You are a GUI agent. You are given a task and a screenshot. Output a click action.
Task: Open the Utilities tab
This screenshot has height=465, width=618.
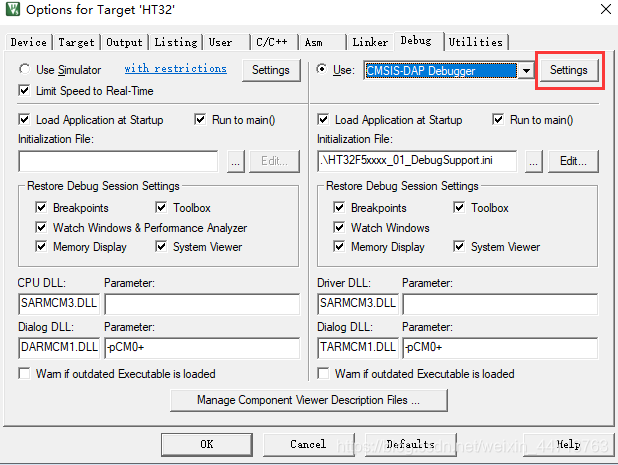pos(476,42)
